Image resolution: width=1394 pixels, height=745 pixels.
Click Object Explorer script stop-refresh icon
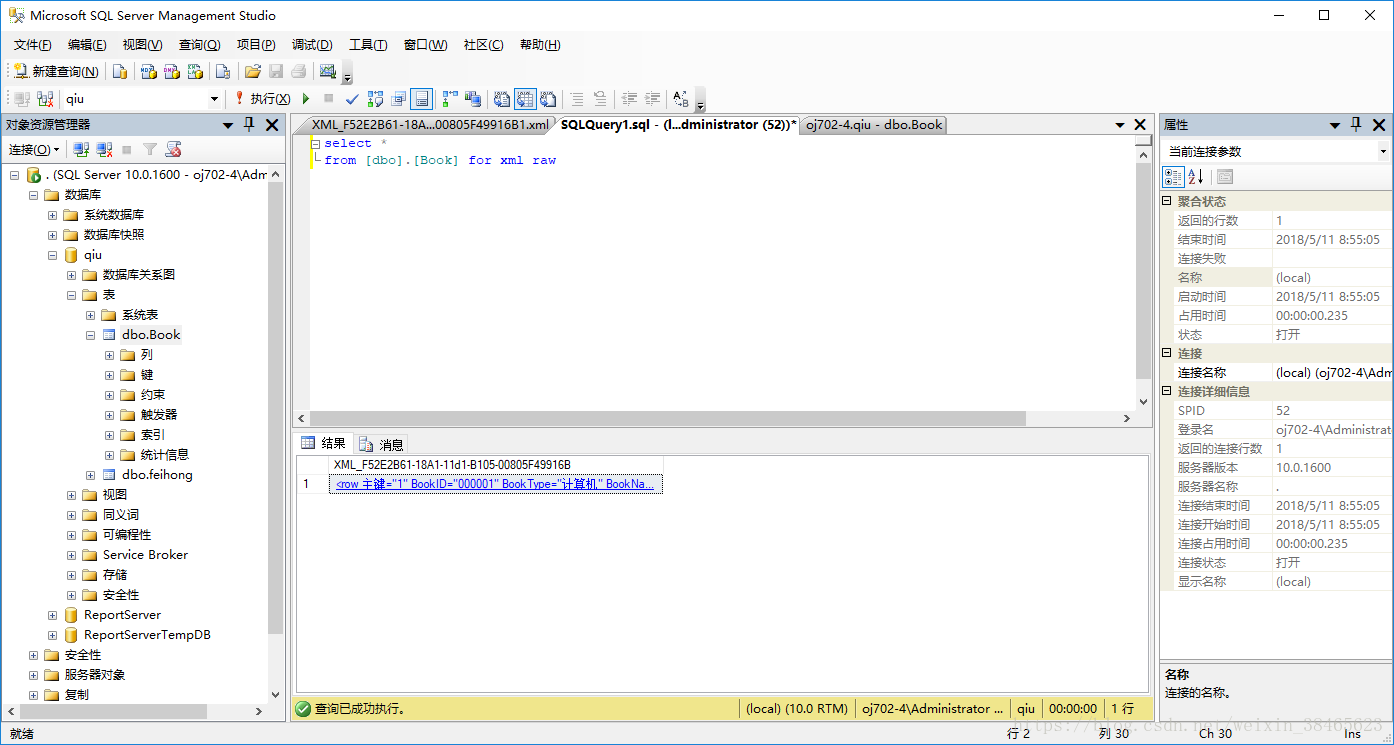tap(172, 150)
